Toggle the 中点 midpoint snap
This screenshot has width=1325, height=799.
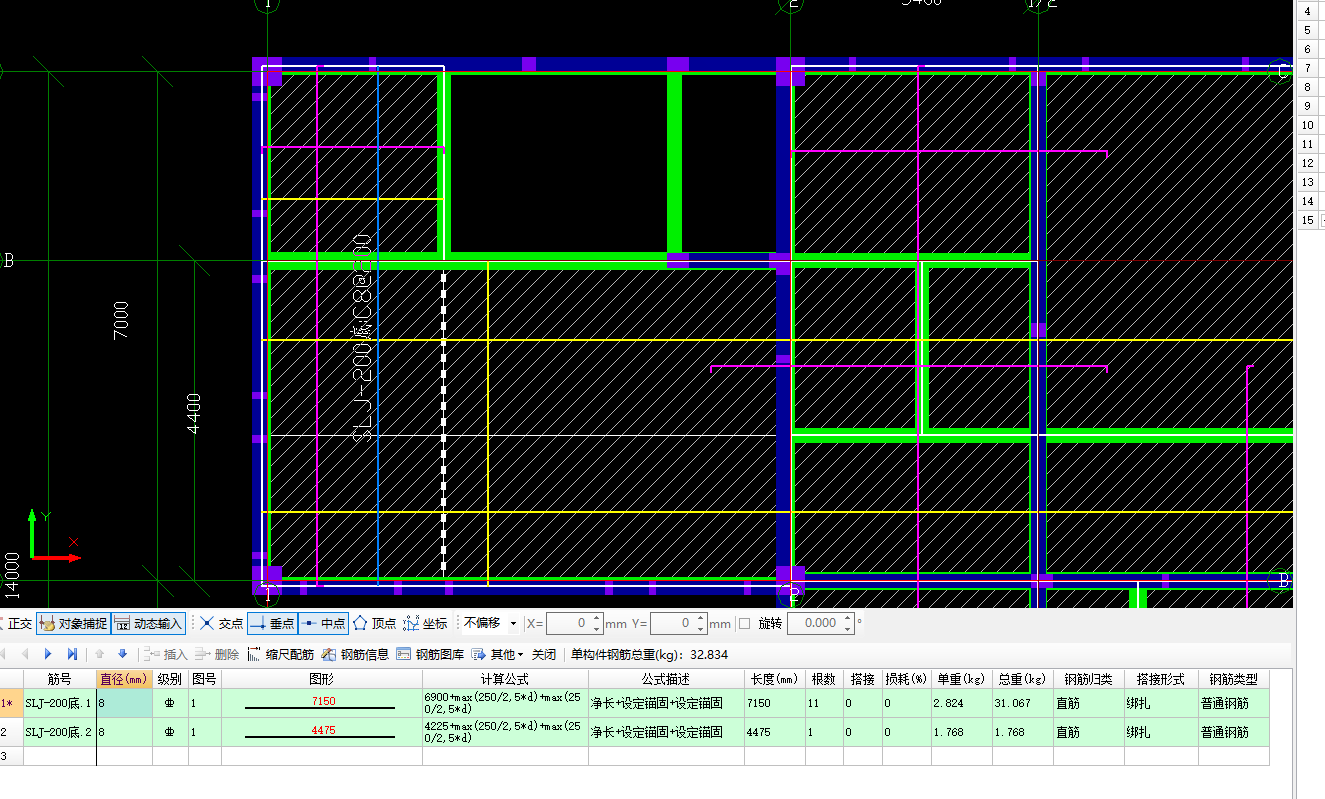click(323, 623)
